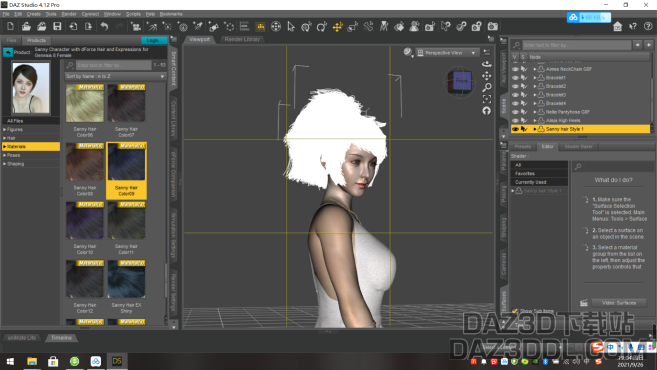Click the Undo arrow in the toolbar
The image size is (657, 370).
104,26
